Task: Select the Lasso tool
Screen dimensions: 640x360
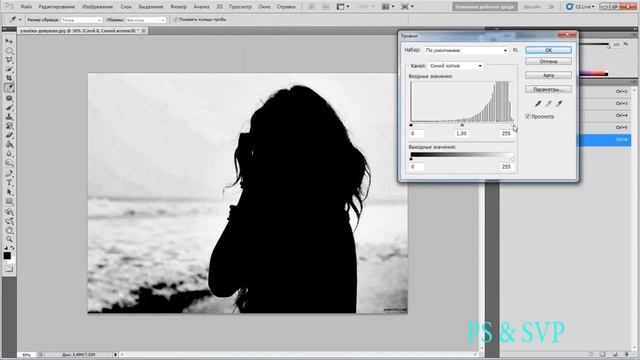Action: coord(9,60)
